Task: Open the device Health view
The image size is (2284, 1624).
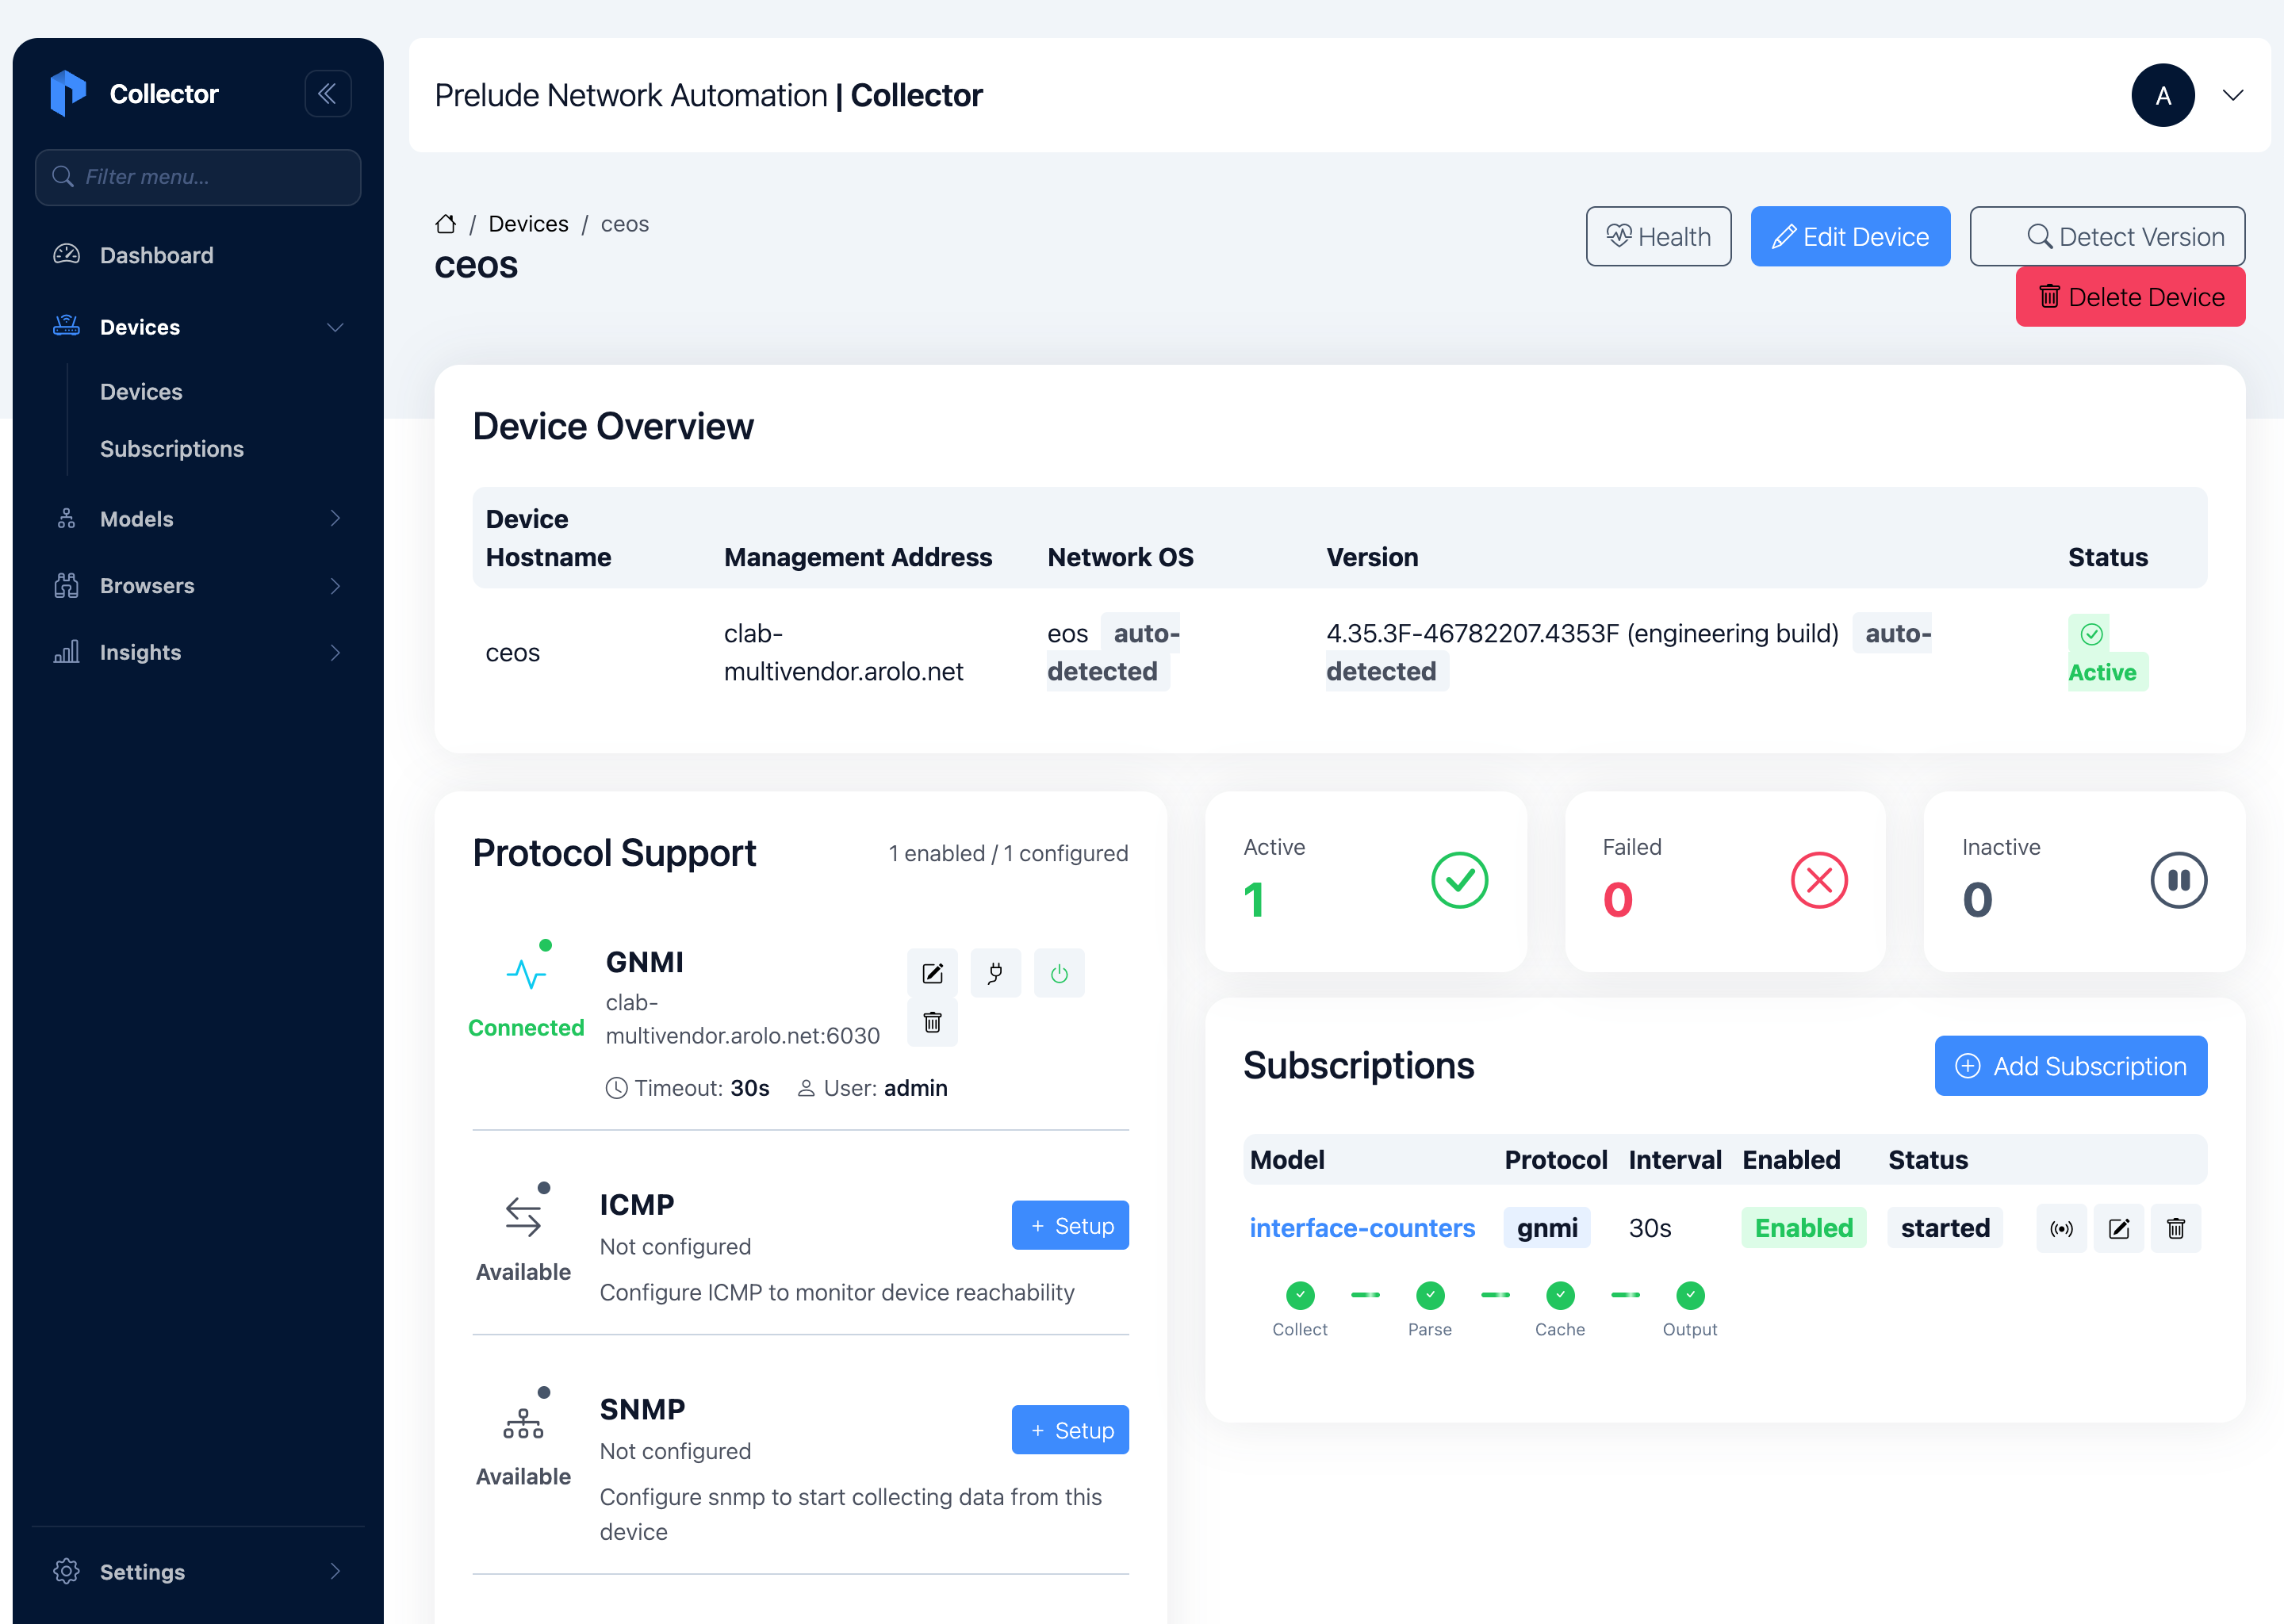Action: point(1658,236)
